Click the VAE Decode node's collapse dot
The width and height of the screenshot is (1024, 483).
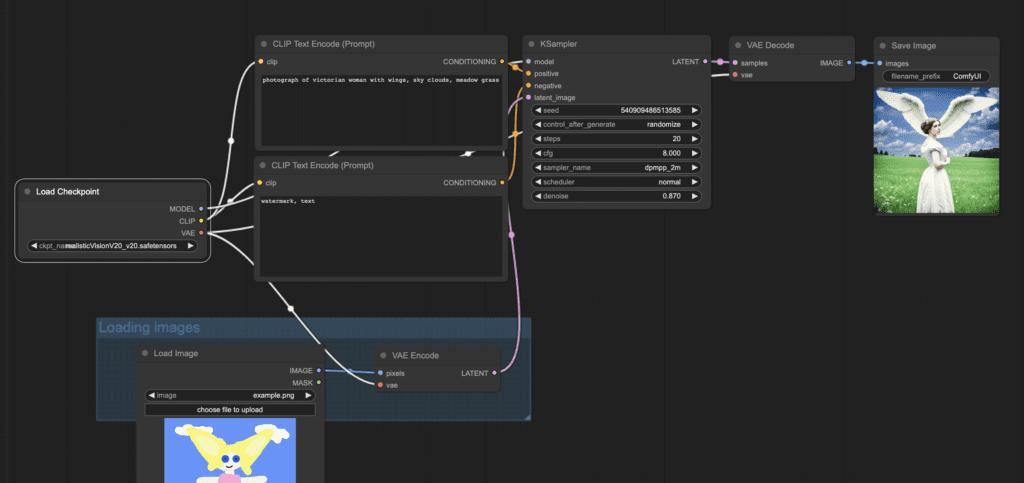pos(737,44)
